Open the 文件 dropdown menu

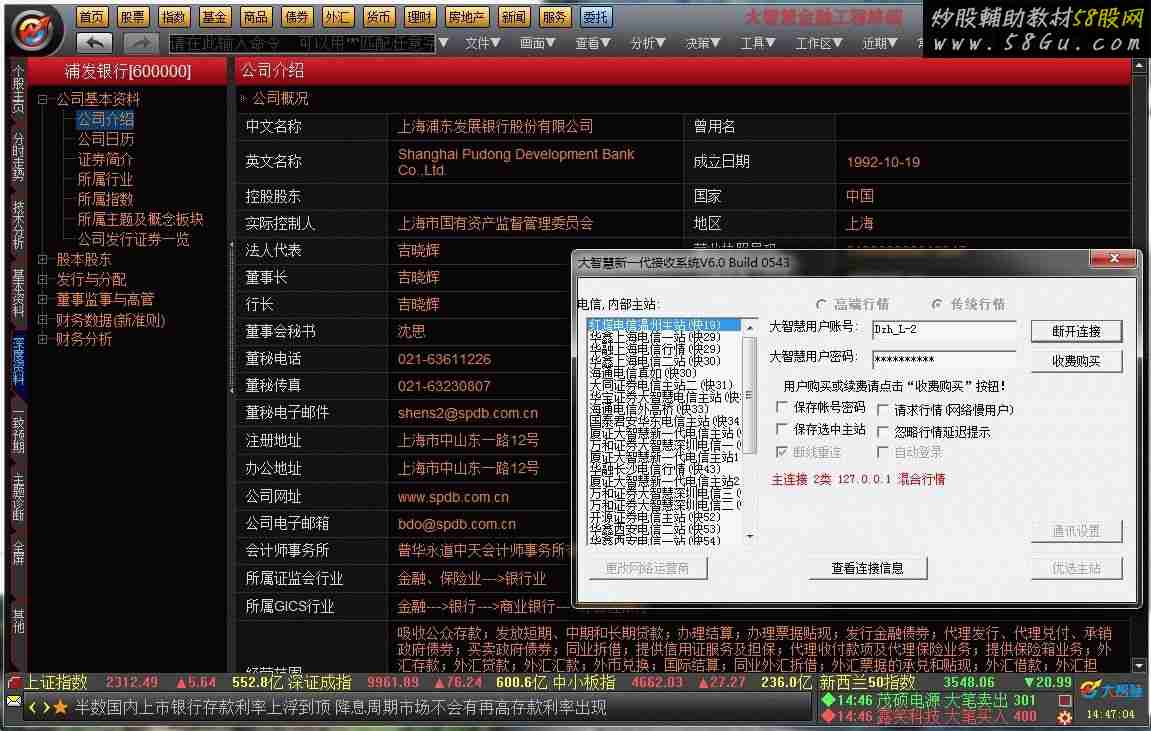[x=482, y=43]
